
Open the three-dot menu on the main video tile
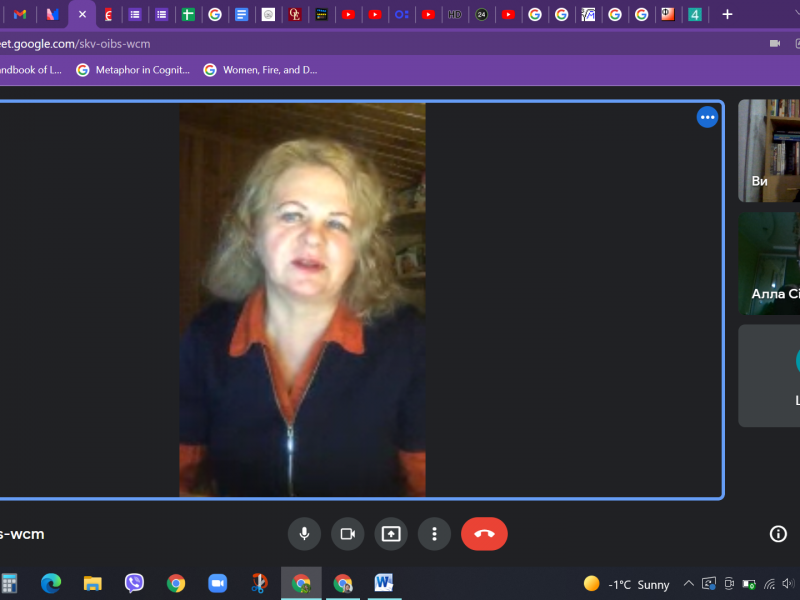point(707,118)
